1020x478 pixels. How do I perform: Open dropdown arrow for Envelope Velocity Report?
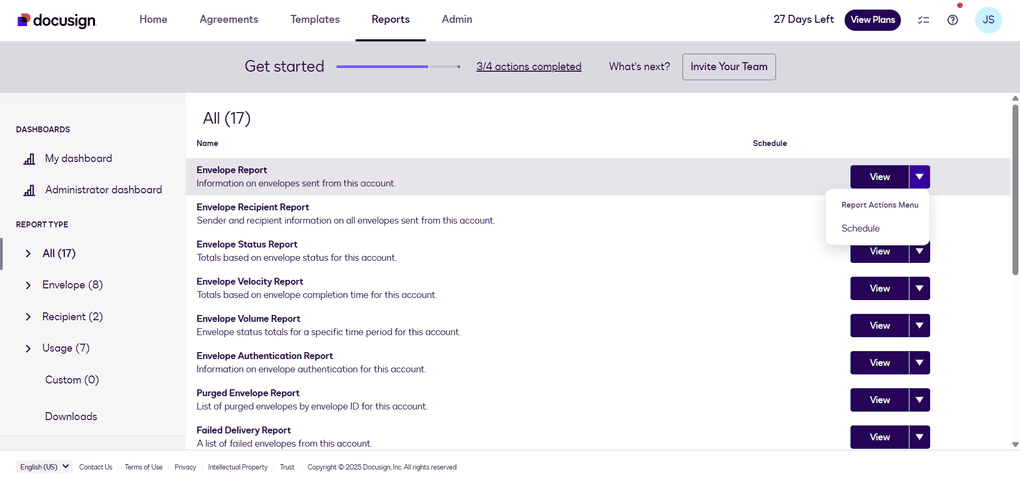[920, 289]
